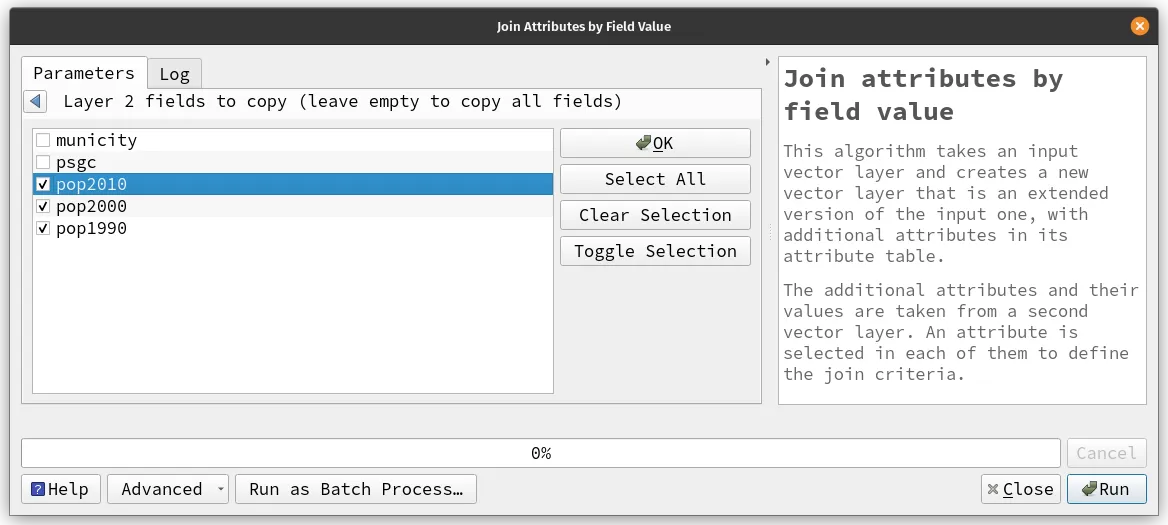Select the psgc row label
This screenshot has width=1168, height=525.
pyautogui.click(x=76, y=162)
